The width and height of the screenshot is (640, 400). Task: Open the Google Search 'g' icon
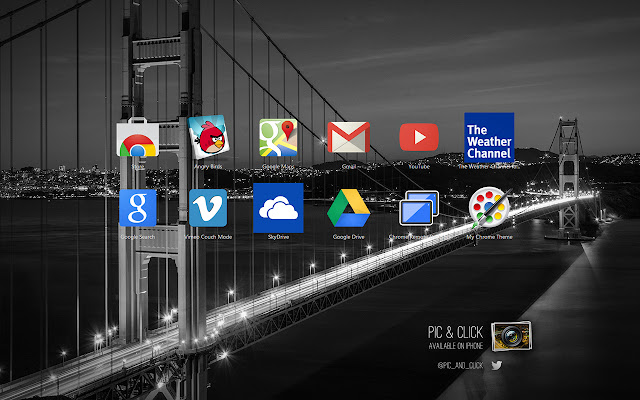[x=138, y=208]
